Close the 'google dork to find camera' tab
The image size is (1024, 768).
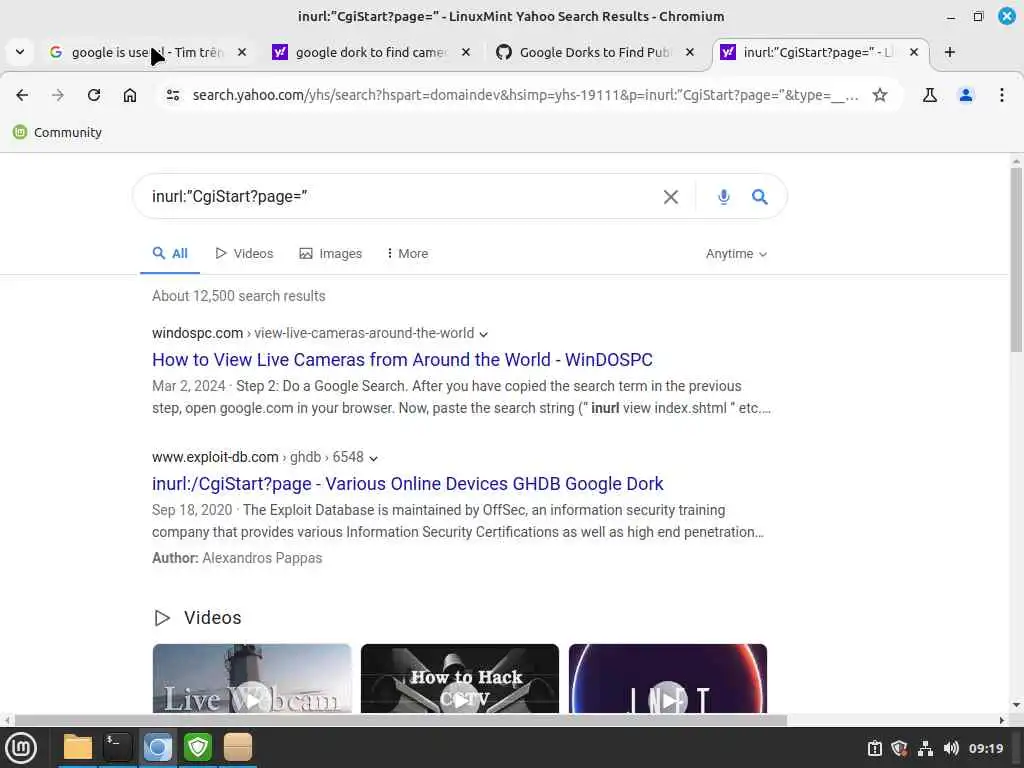pos(466,52)
